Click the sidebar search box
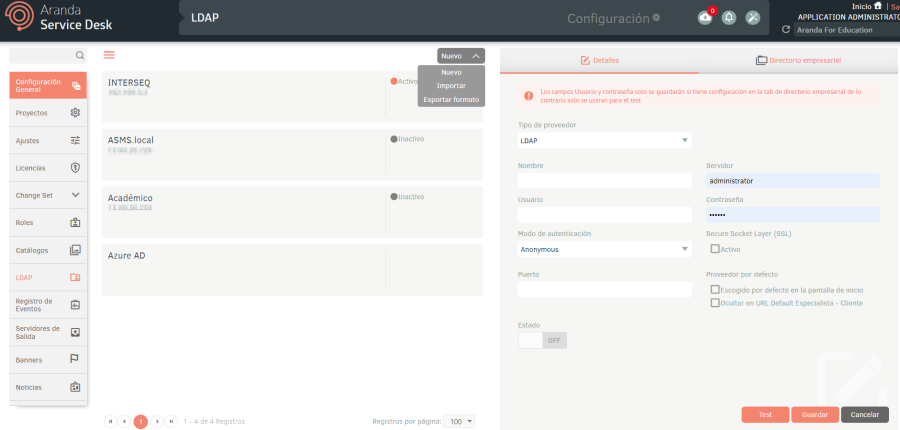Image resolution: width=900 pixels, height=430 pixels. point(48,56)
